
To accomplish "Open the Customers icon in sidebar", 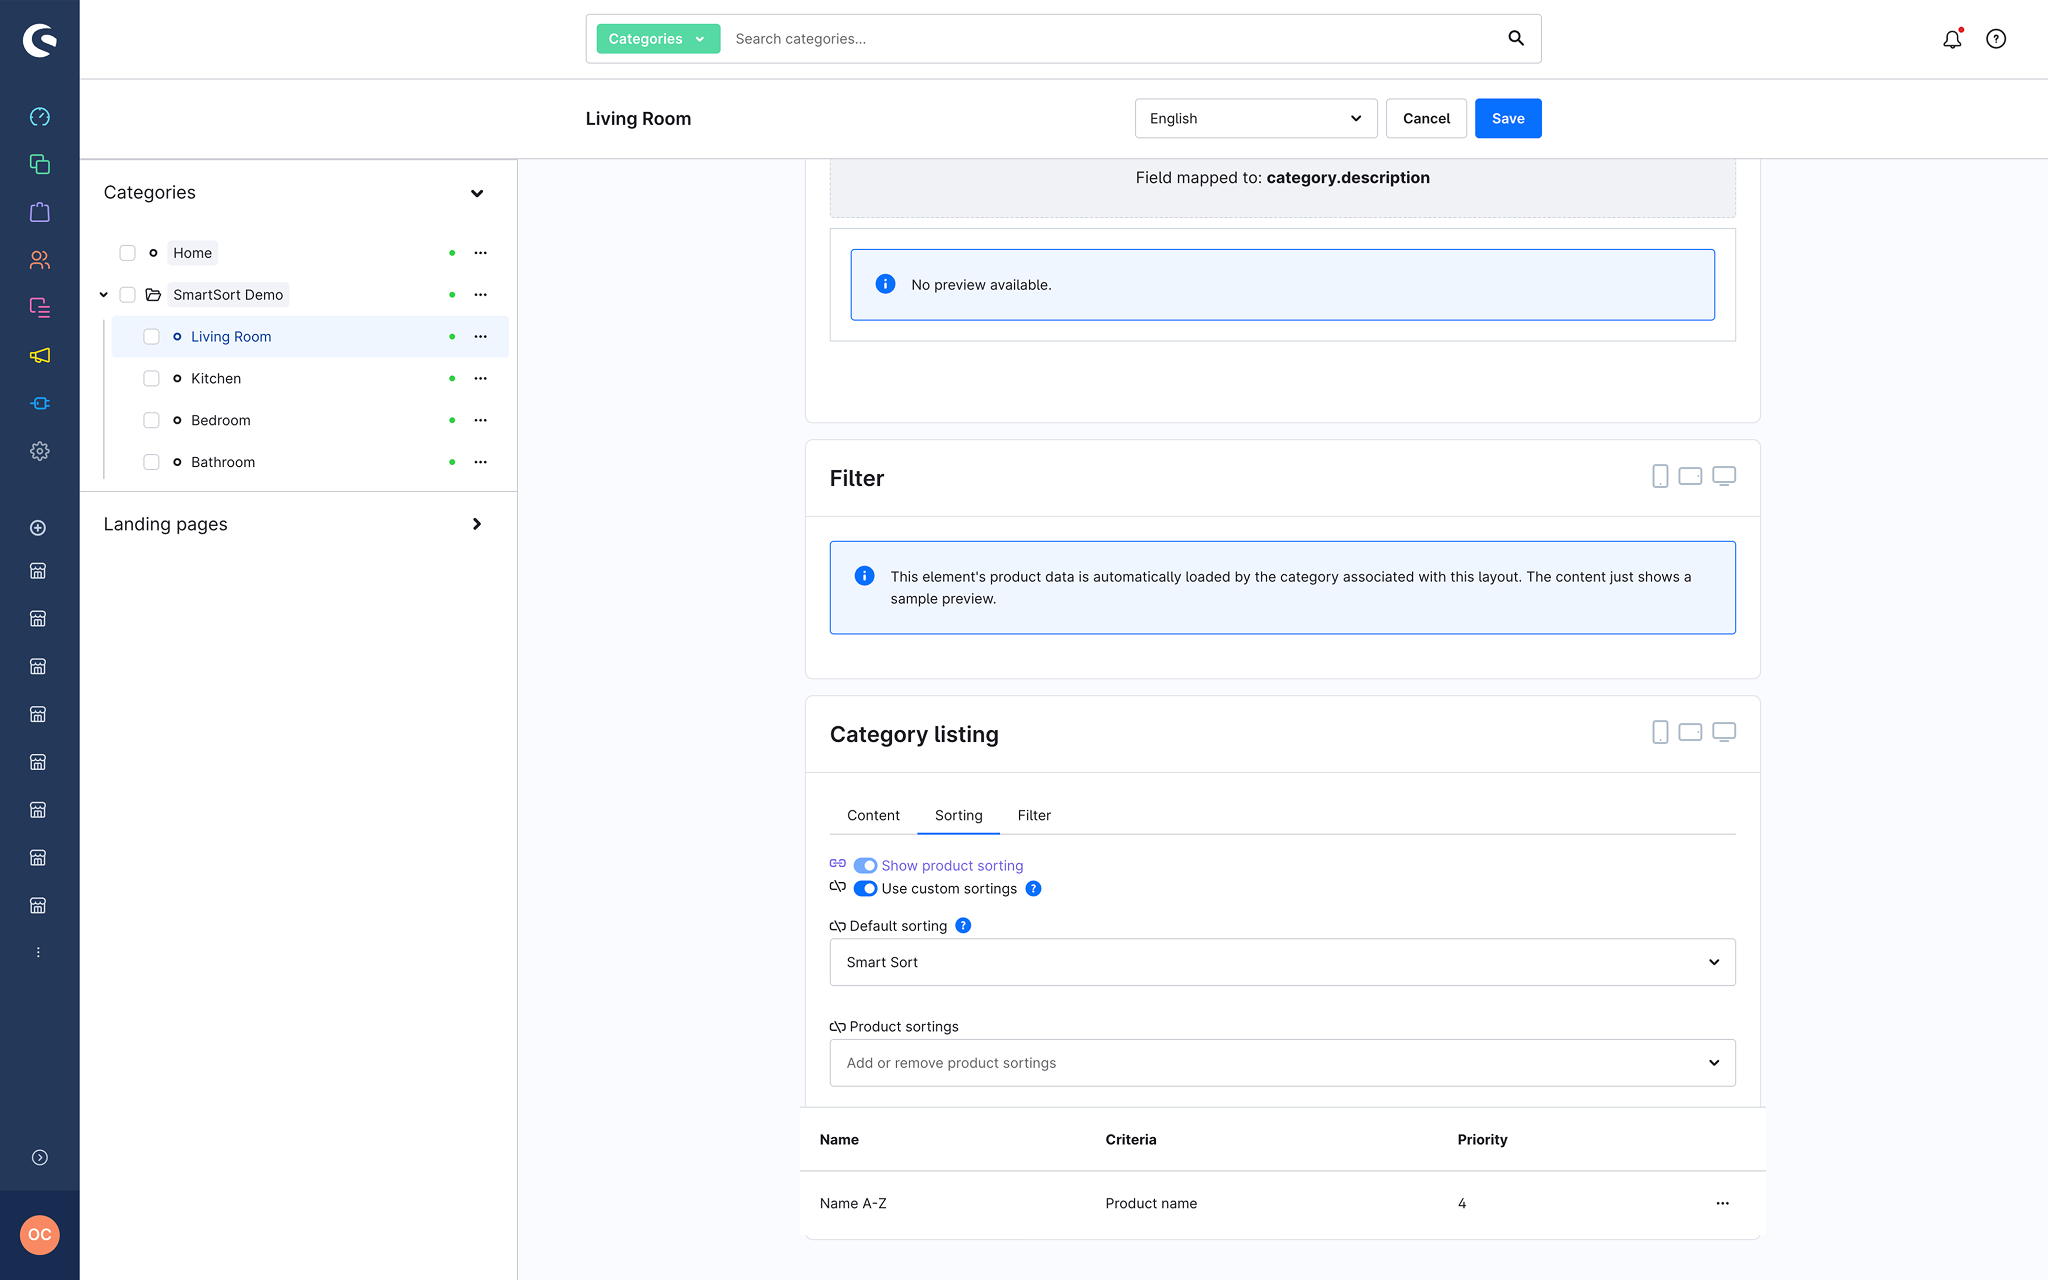I will coord(39,260).
